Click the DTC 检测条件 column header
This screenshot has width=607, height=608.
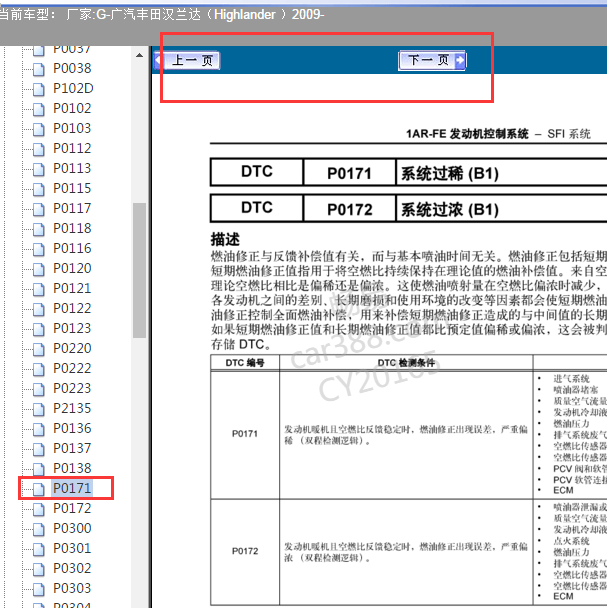tap(406, 363)
